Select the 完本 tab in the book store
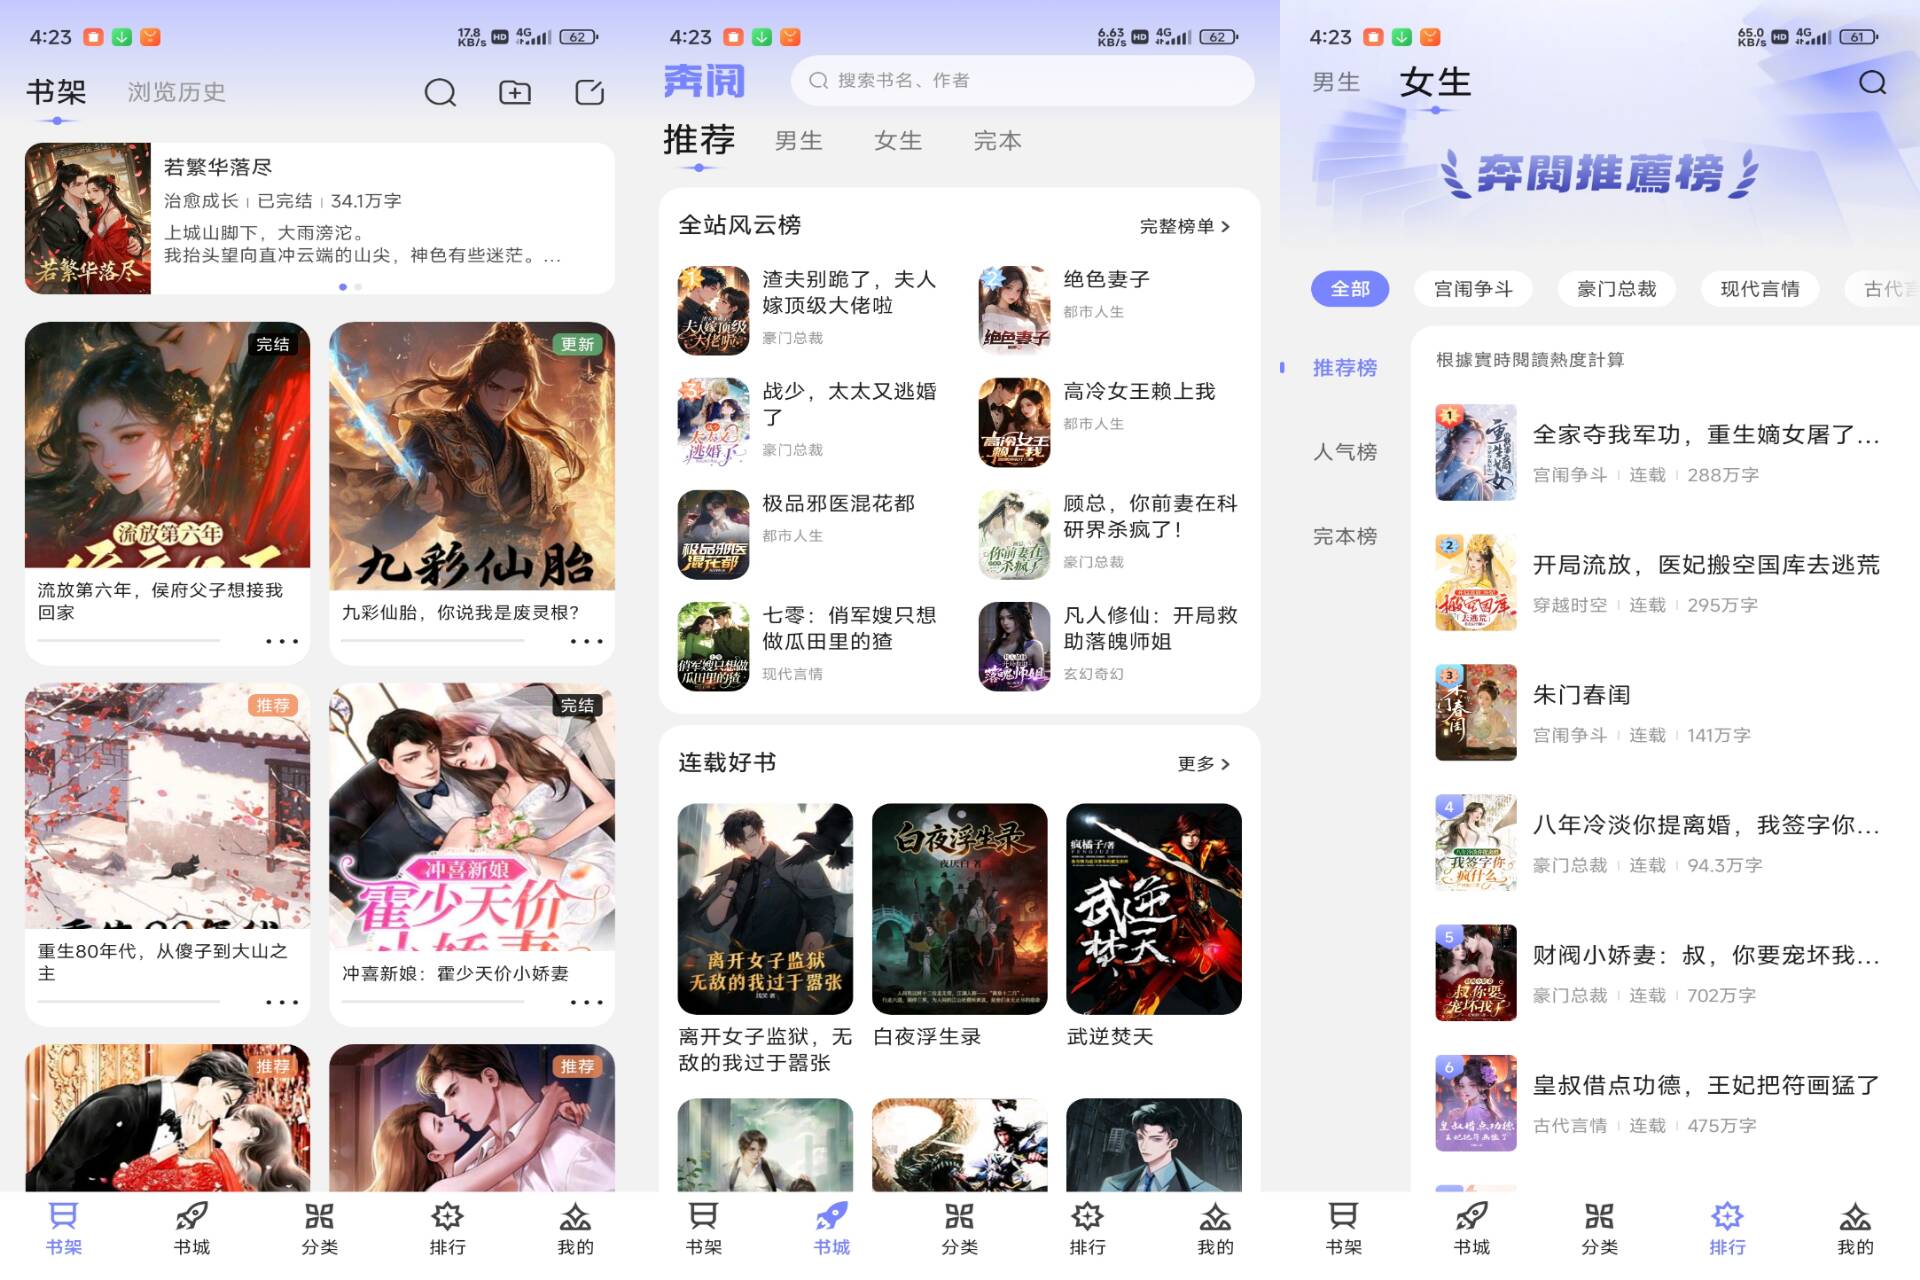This screenshot has width=1920, height=1280. click(998, 141)
